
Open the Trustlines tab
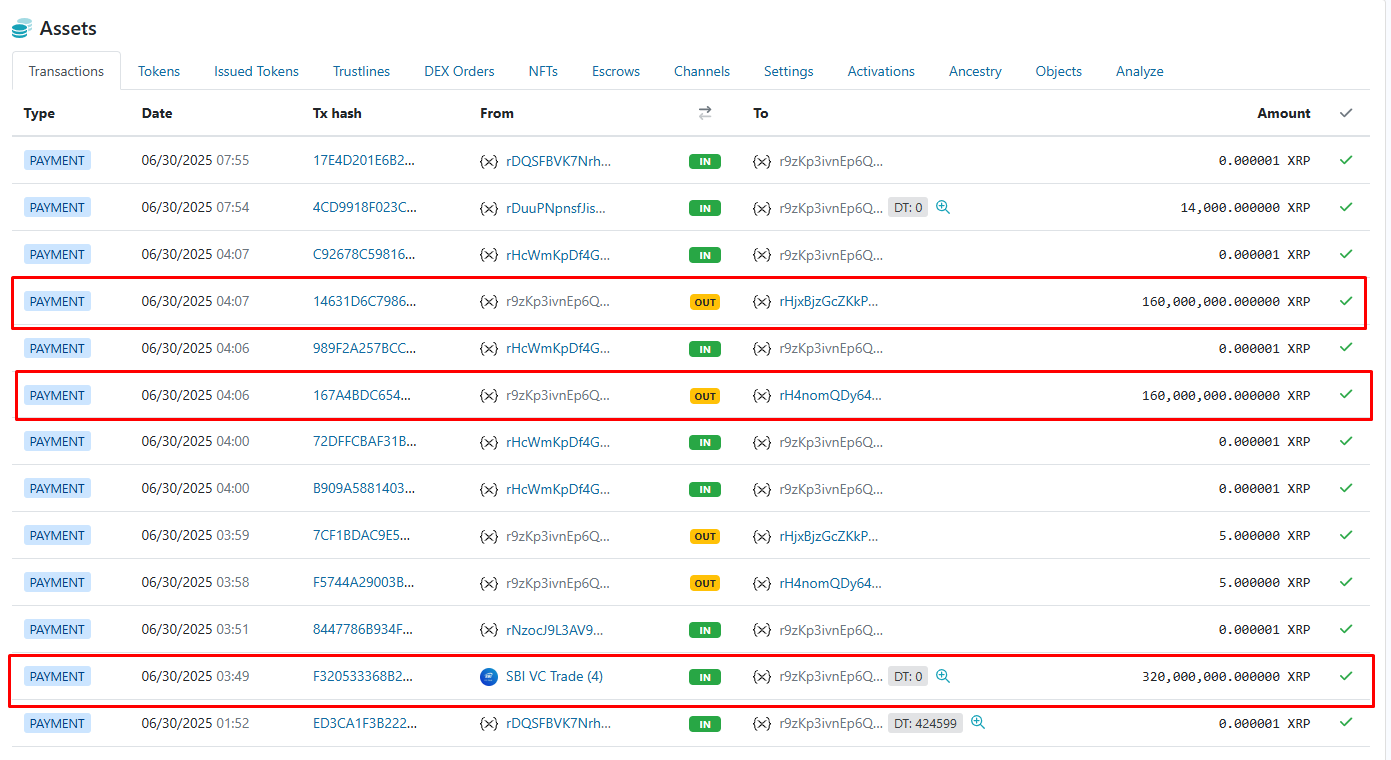(362, 71)
